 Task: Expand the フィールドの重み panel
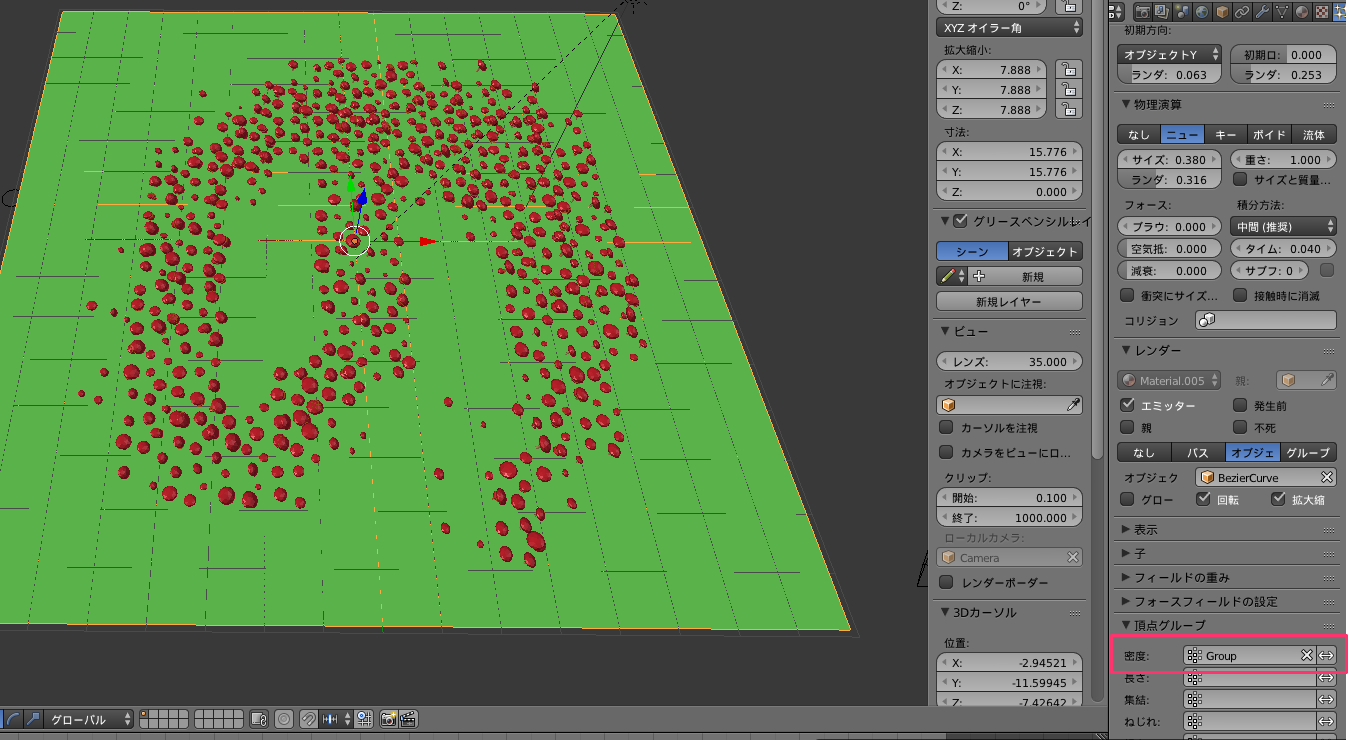point(1181,577)
